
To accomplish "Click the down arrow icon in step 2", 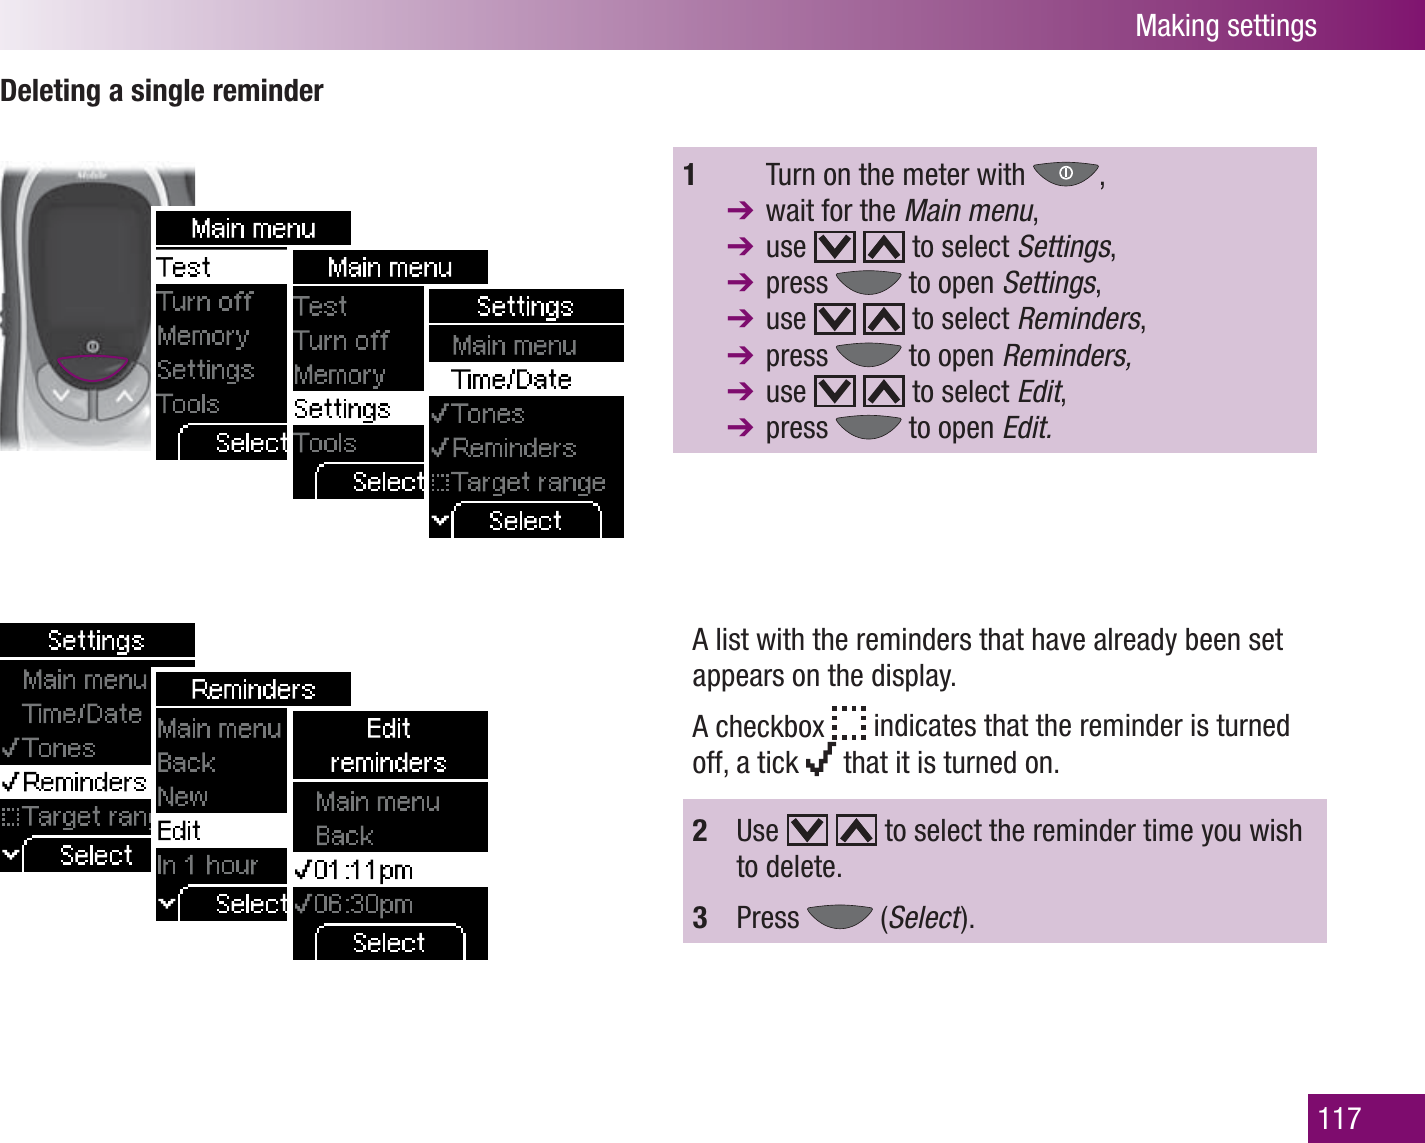I will point(807,830).
